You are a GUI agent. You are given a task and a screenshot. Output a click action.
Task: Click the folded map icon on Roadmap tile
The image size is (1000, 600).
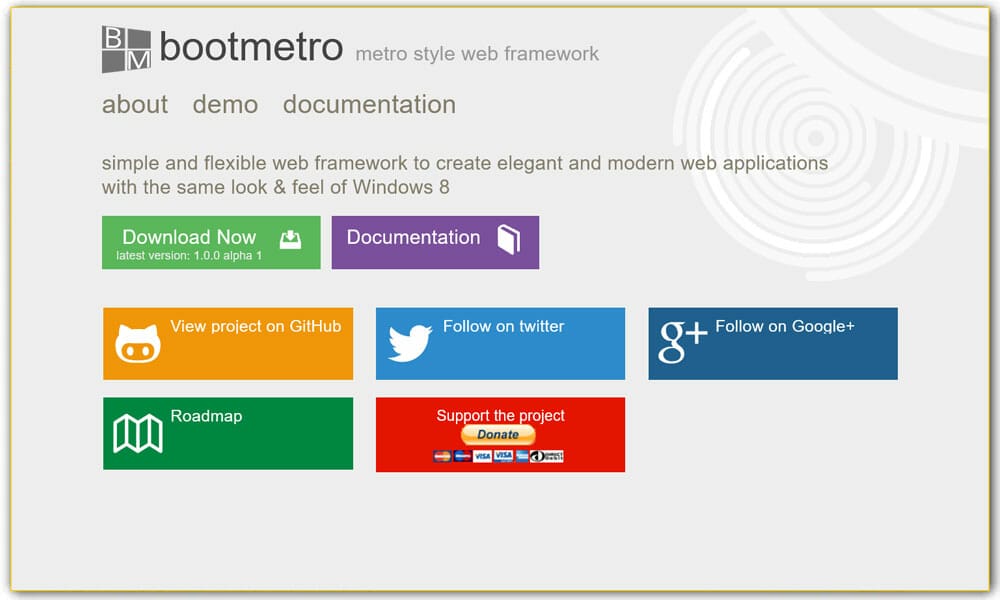[137, 433]
